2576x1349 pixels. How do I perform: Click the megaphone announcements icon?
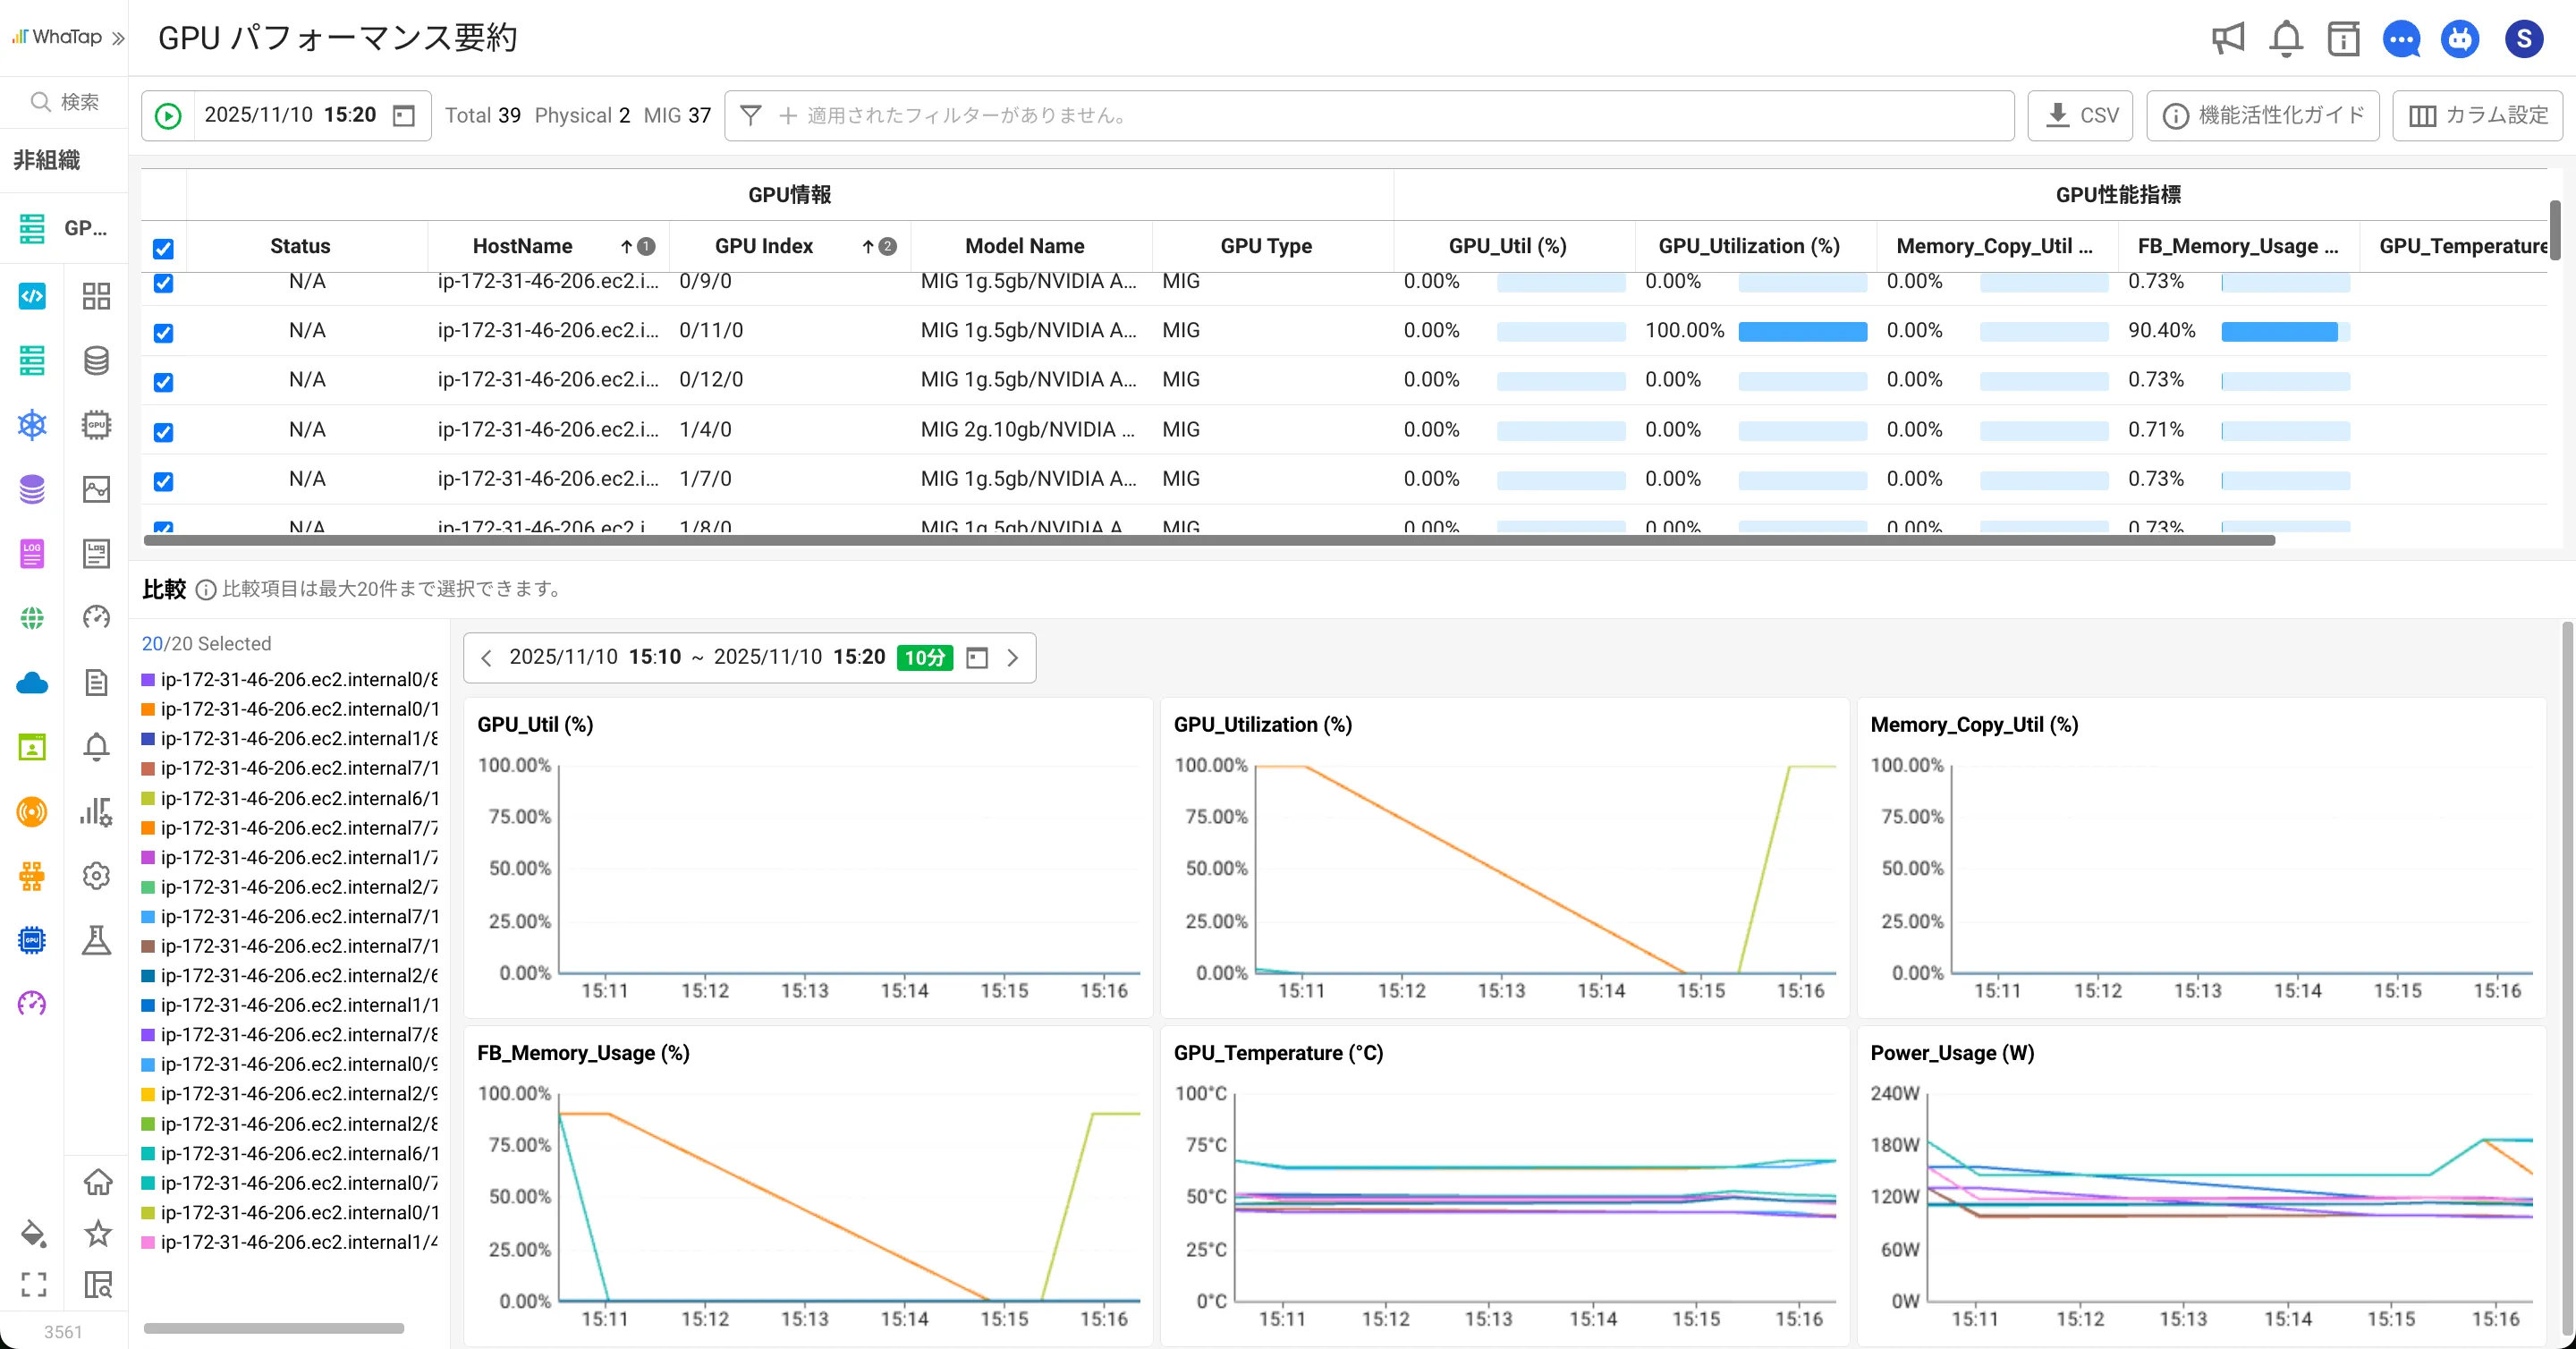(2227, 39)
